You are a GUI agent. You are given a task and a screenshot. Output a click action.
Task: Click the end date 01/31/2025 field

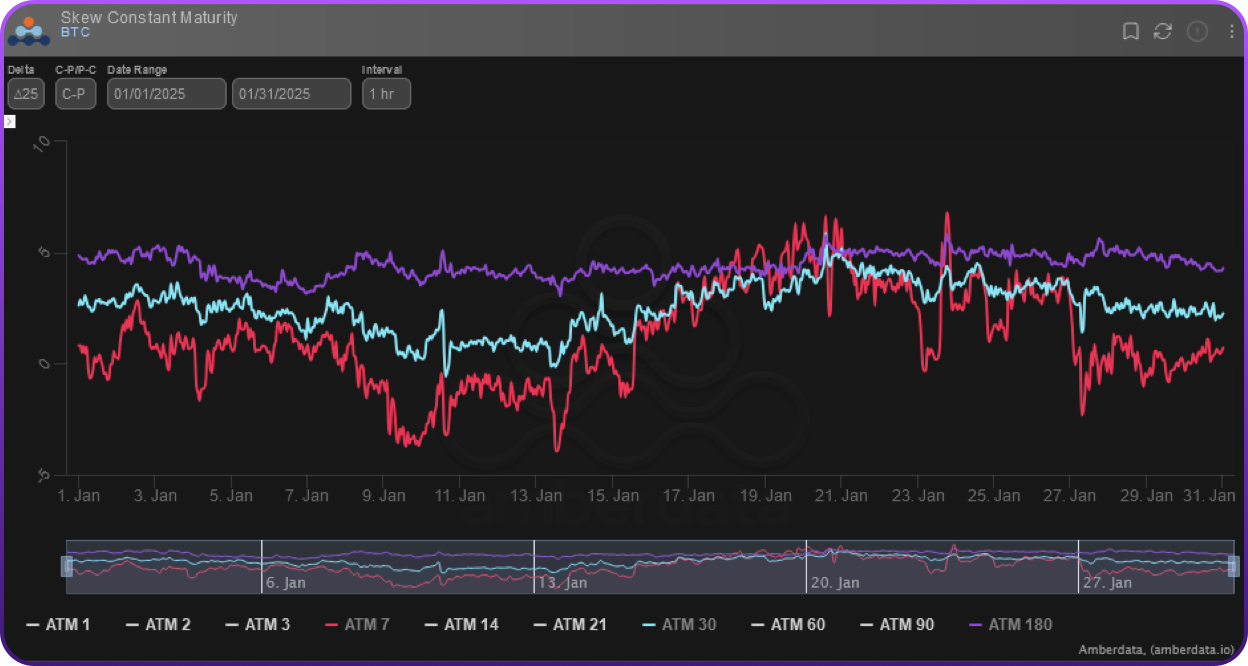291,94
